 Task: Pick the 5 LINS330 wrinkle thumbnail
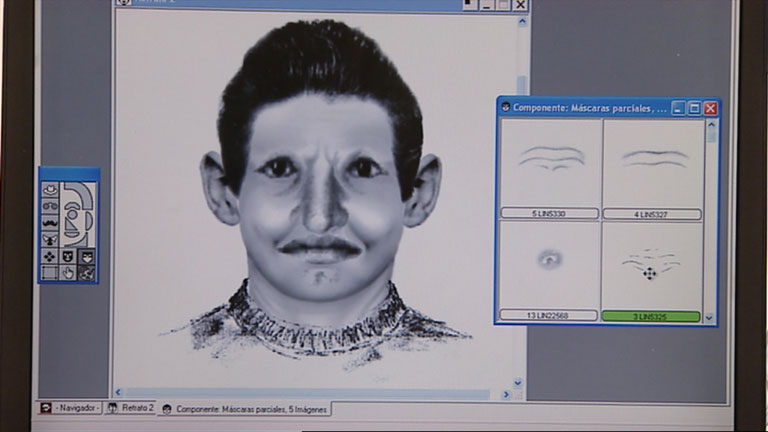pyautogui.click(x=550, y=162)
